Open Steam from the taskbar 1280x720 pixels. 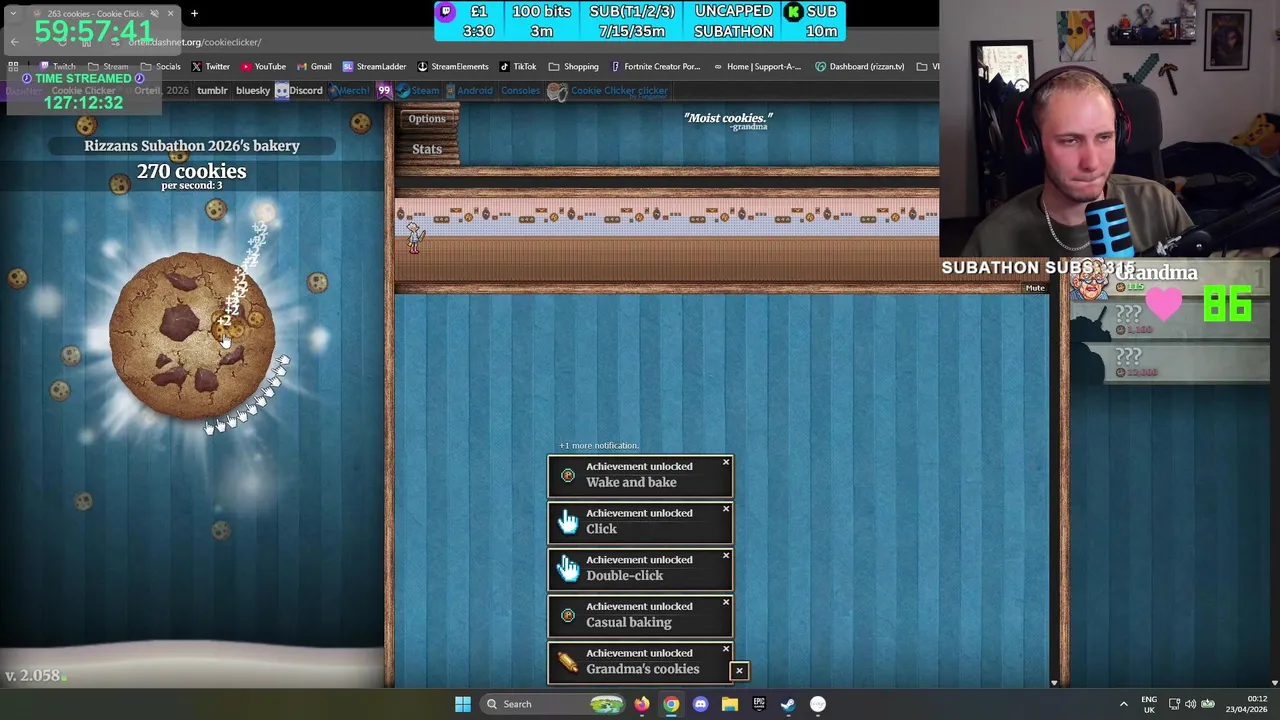tap(788, 704)
